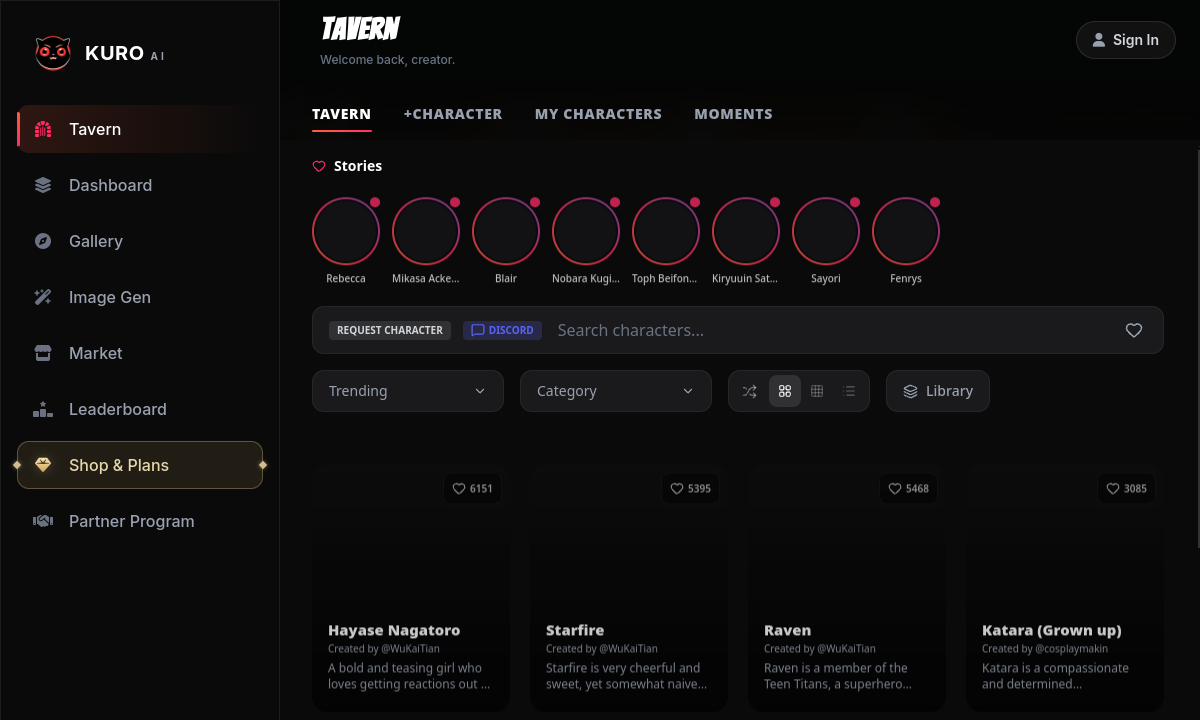The width and height of the screenshot is (1200, 720).
Task: Open Rebecca's story circle
Action: (346, 231)
